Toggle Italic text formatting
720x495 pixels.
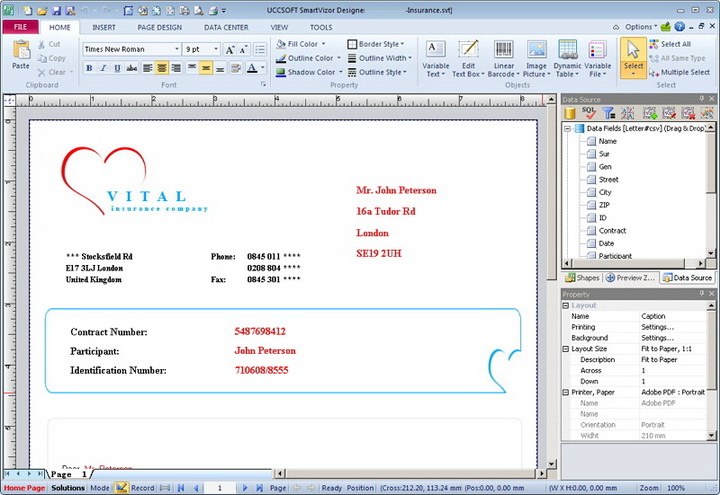tap(103, 68)
